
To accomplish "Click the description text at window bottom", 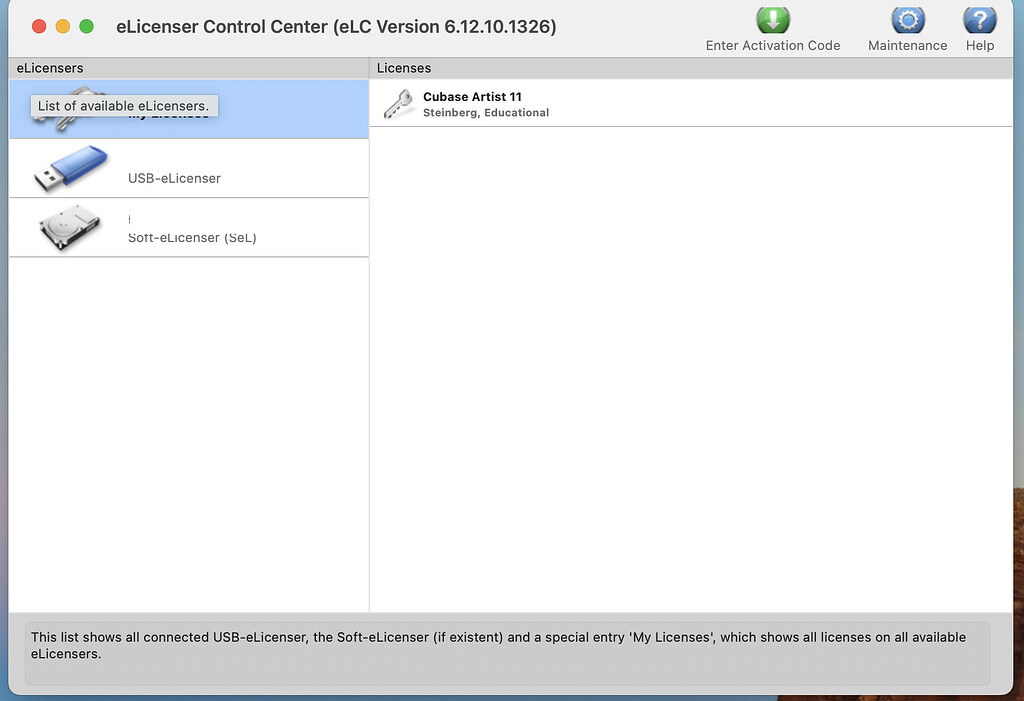I will [x=498, y=645].
